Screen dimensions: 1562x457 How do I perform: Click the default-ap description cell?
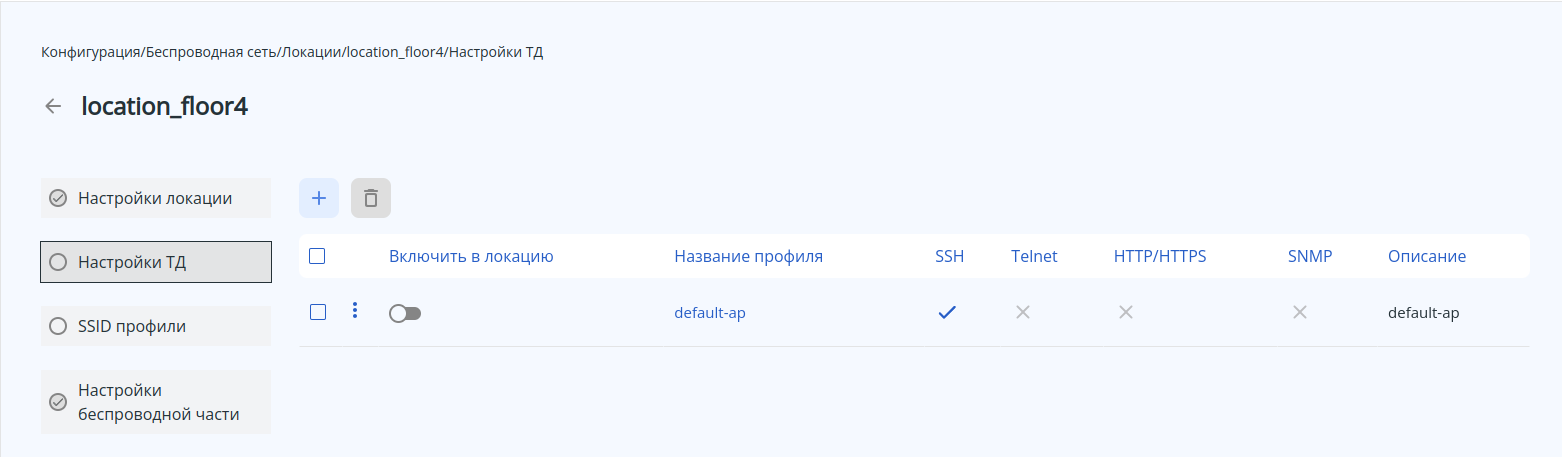[1423, 313]
